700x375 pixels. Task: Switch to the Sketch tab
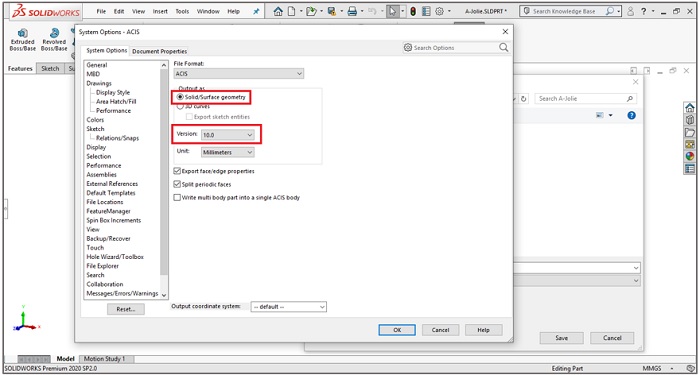point(50,69)
